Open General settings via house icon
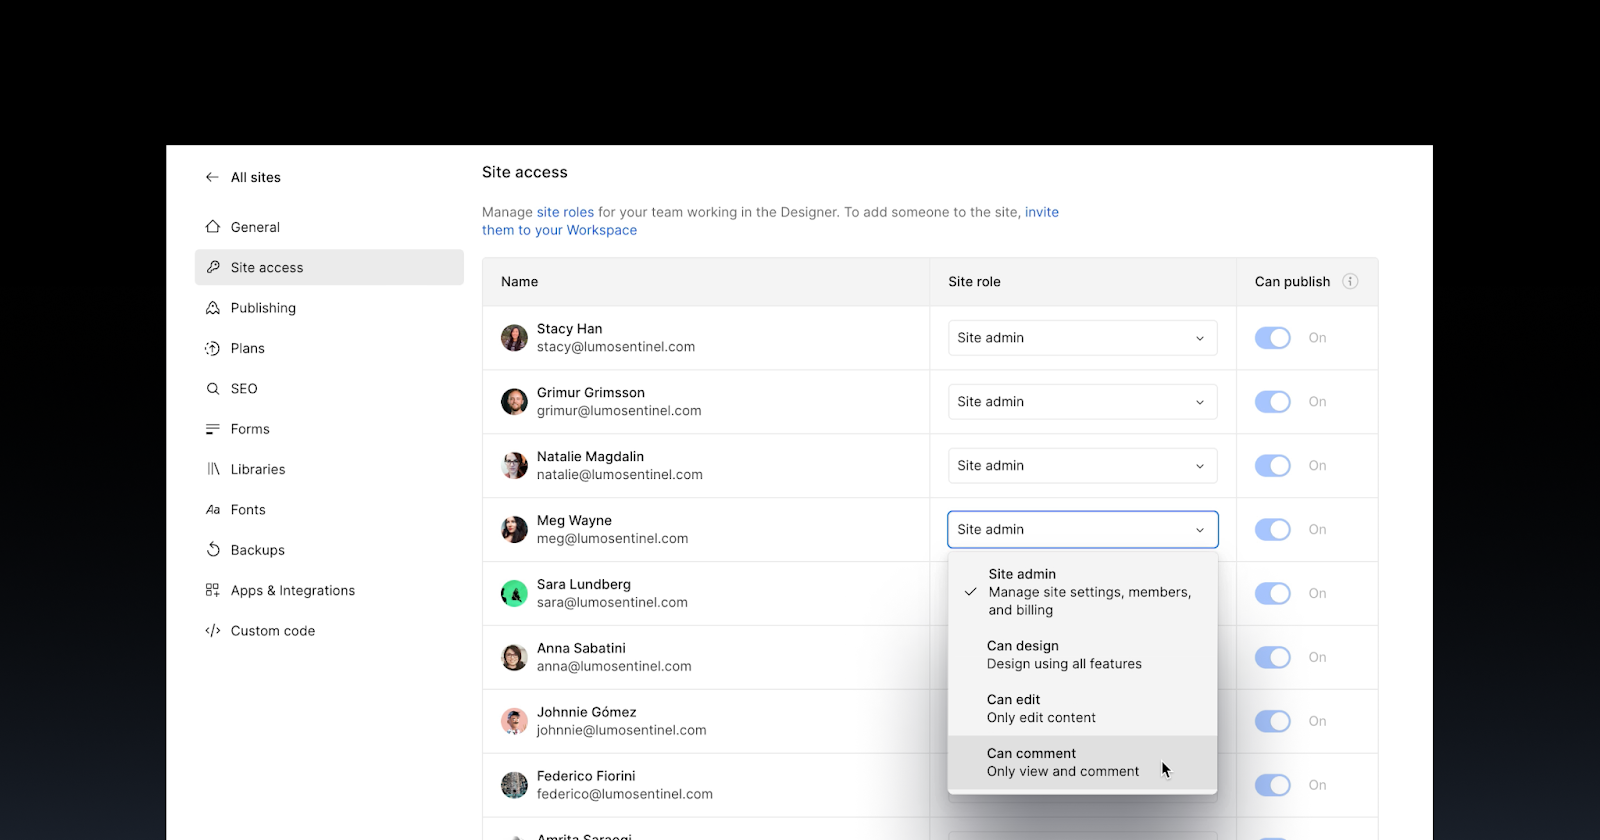The height and width of the screenshot is (840, 1600). pos(212,227)
